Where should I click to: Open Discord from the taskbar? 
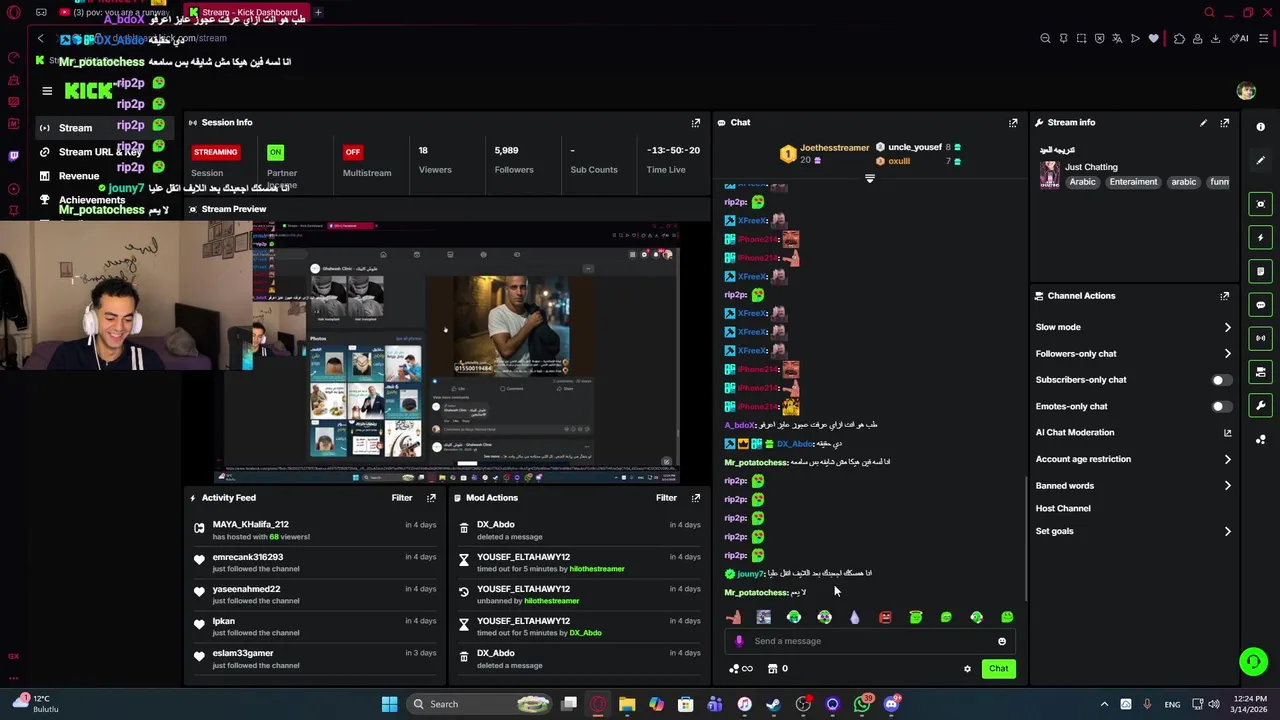[x=892, y=705]
